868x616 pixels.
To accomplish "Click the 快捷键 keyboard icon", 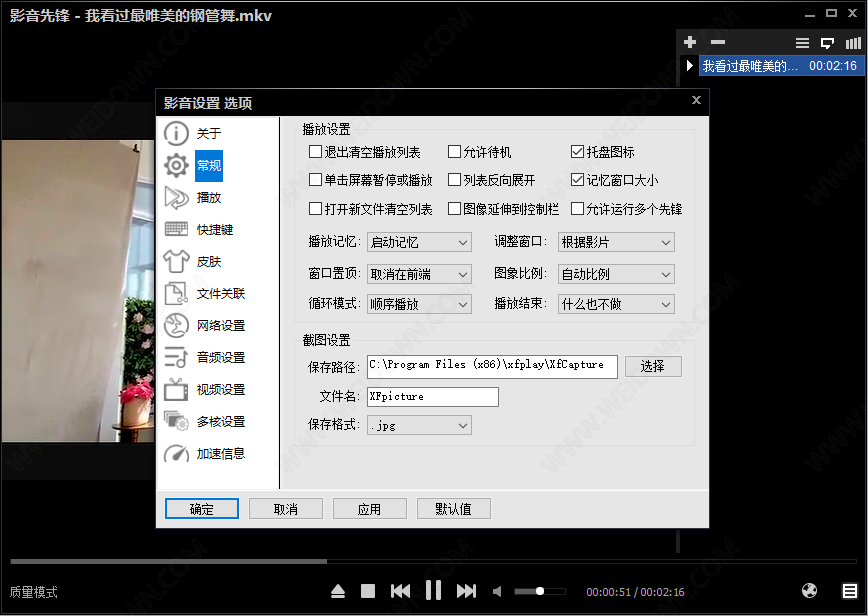I will pyautogui.click(x=176, y=229).
